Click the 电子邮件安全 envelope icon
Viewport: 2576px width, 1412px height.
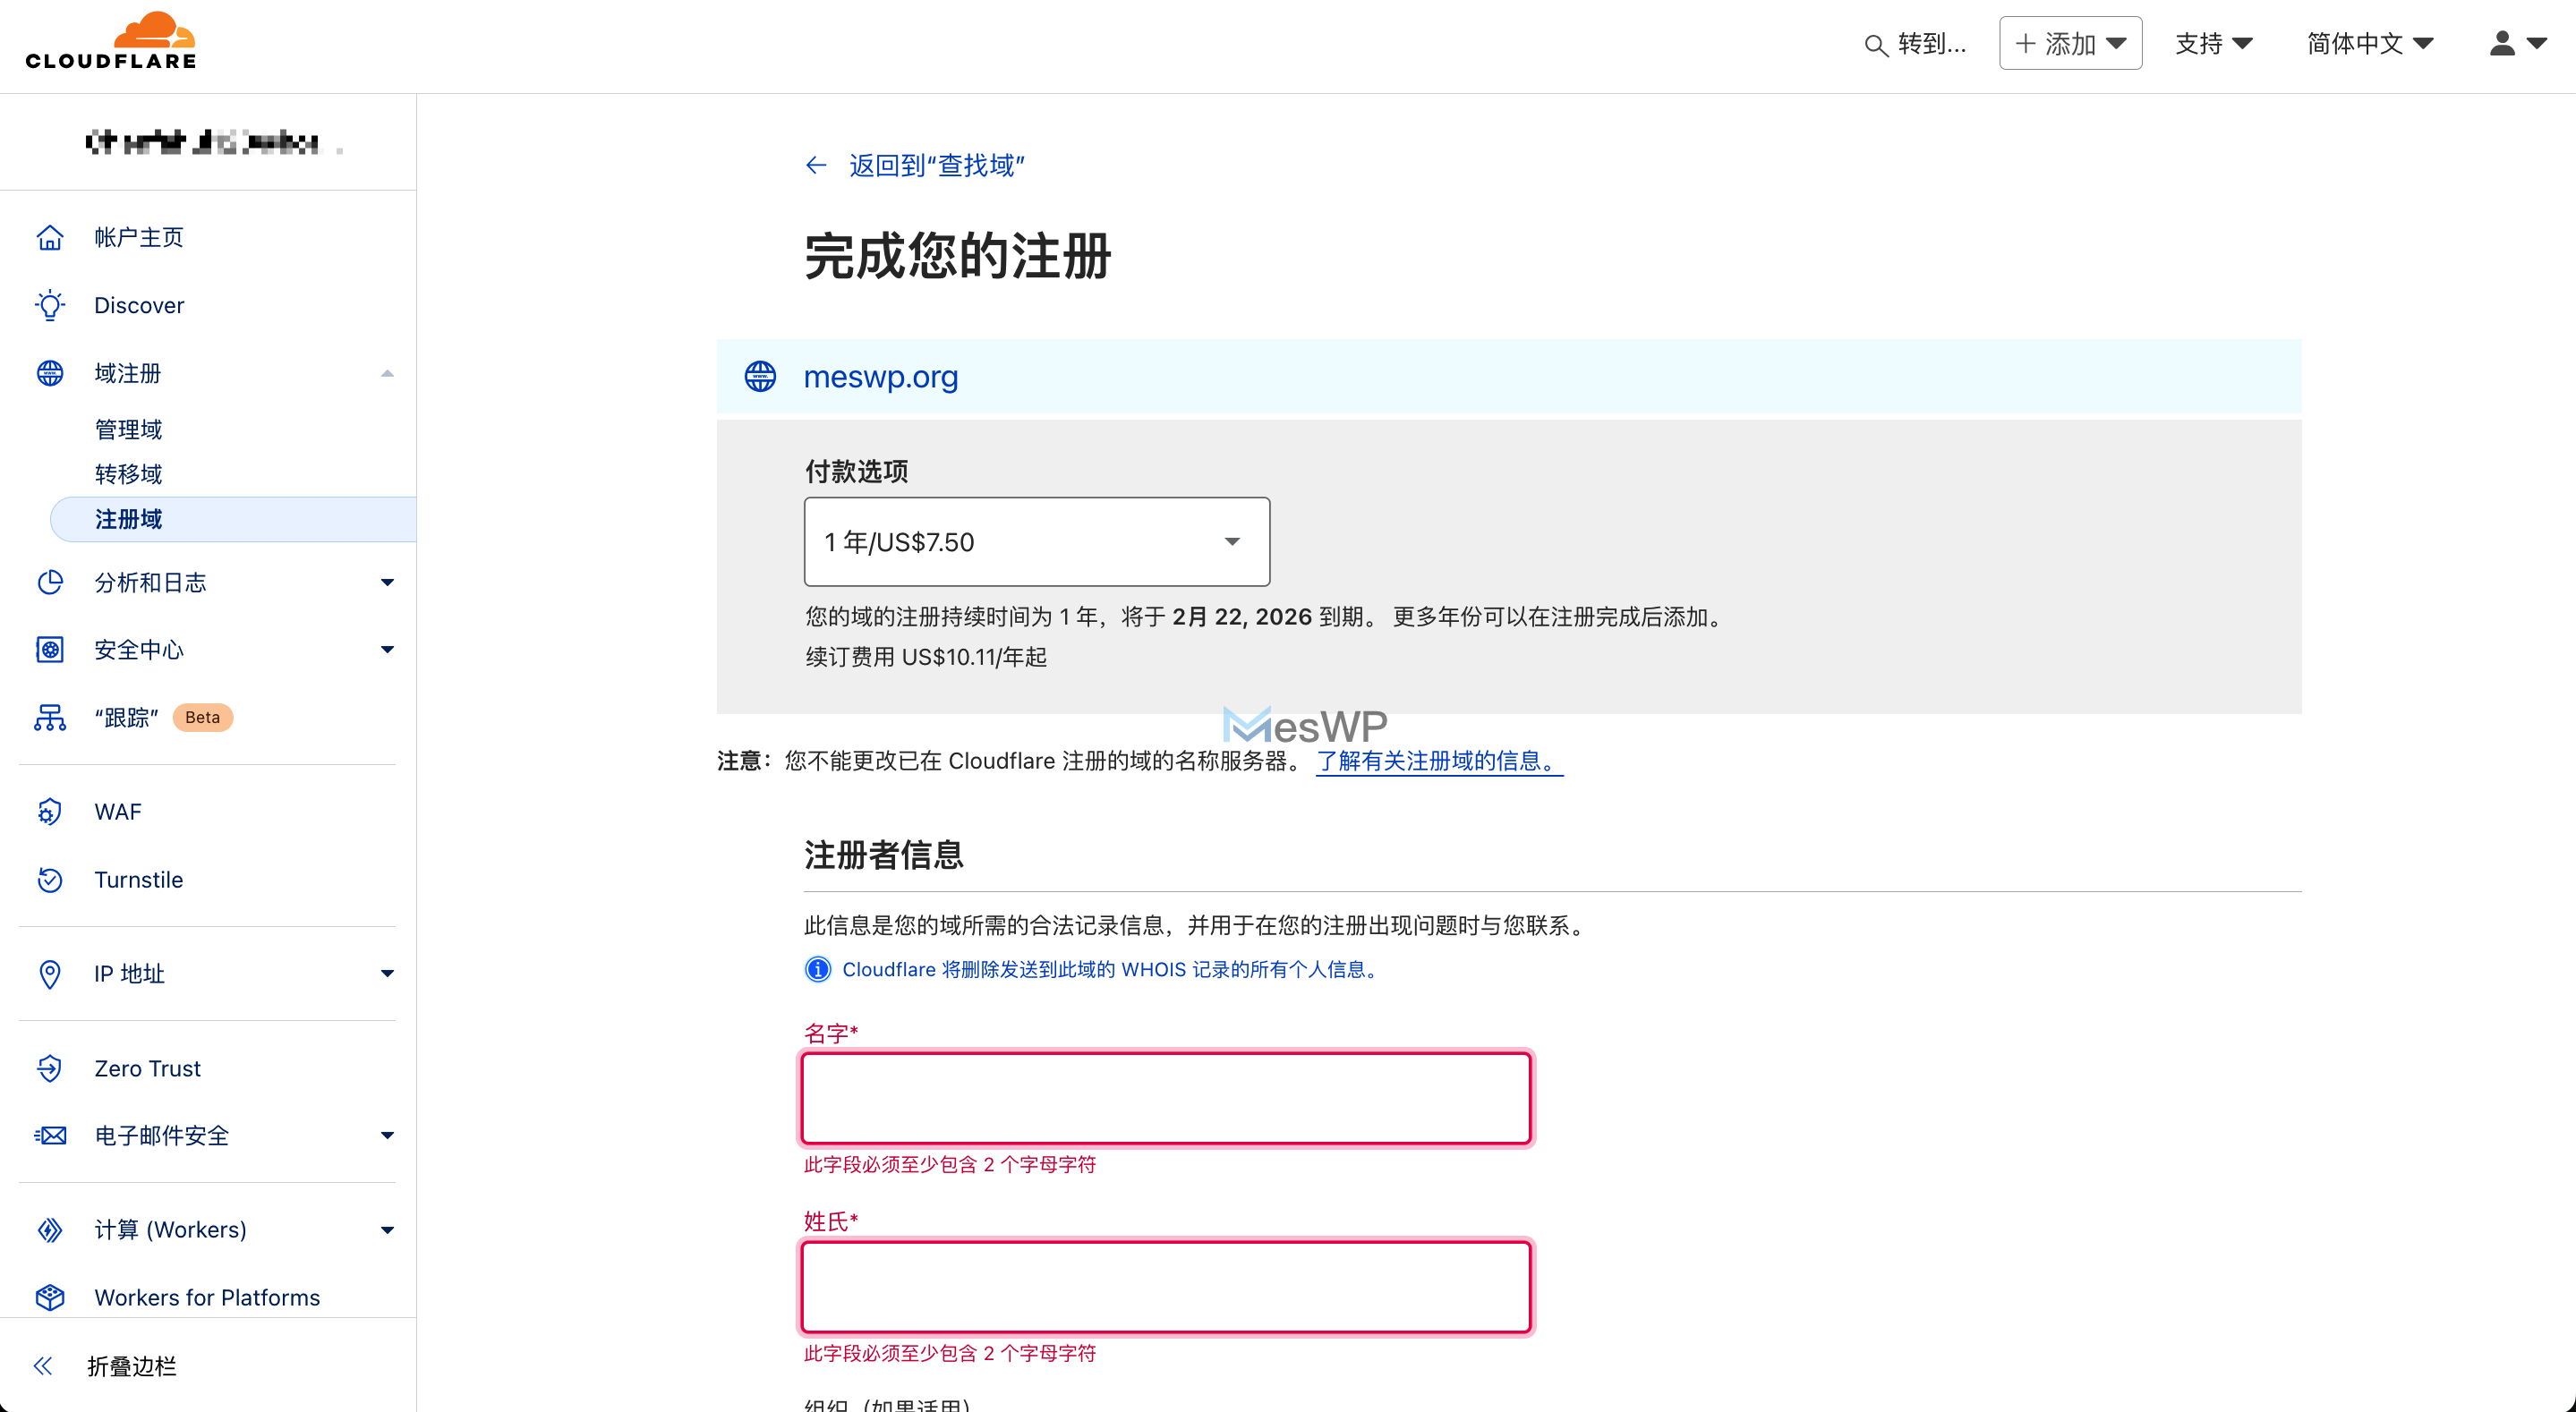(x=50, y=1135)
